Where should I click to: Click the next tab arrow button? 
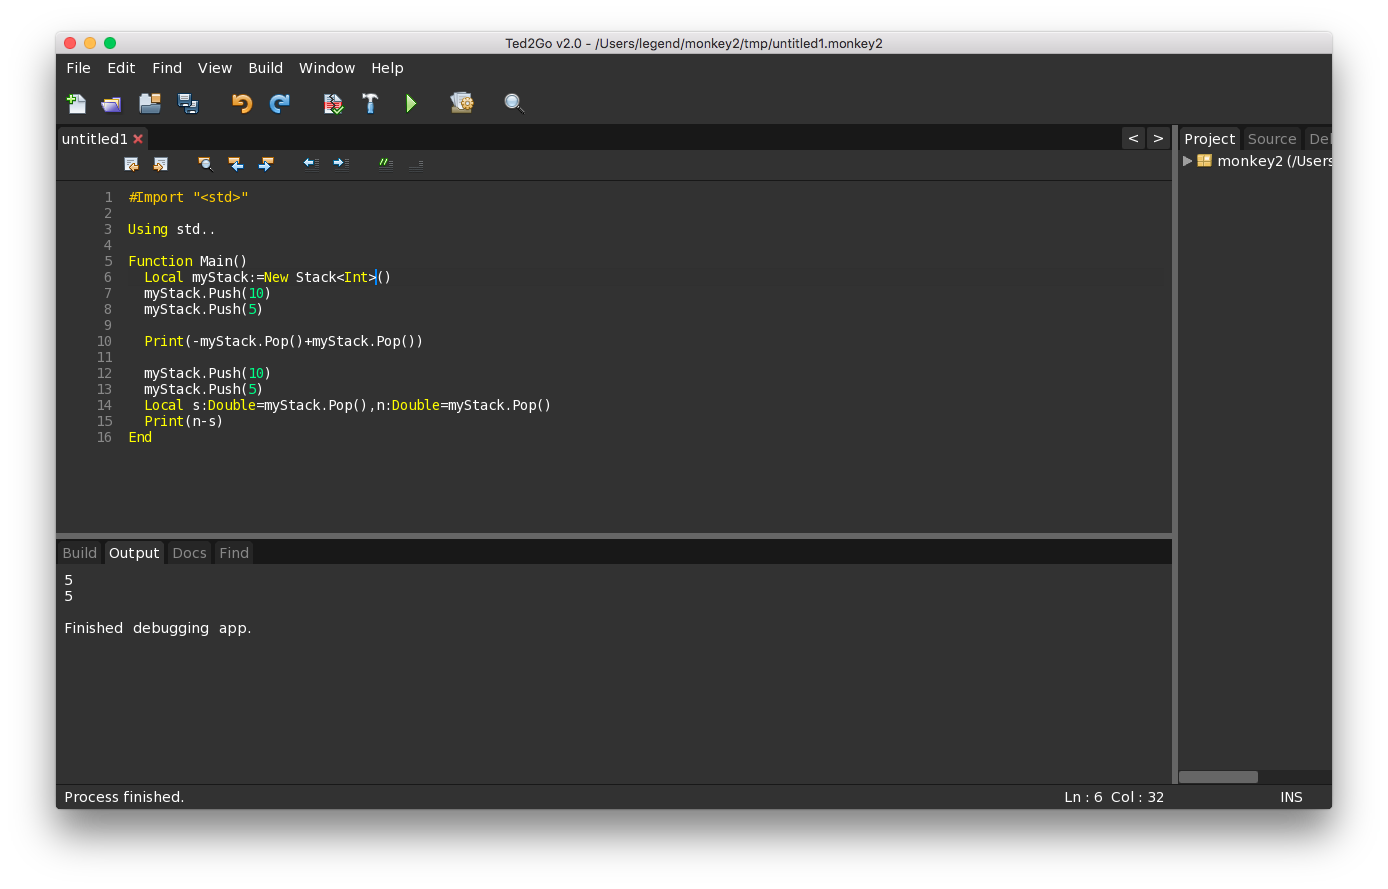[x=1158, y=138]
